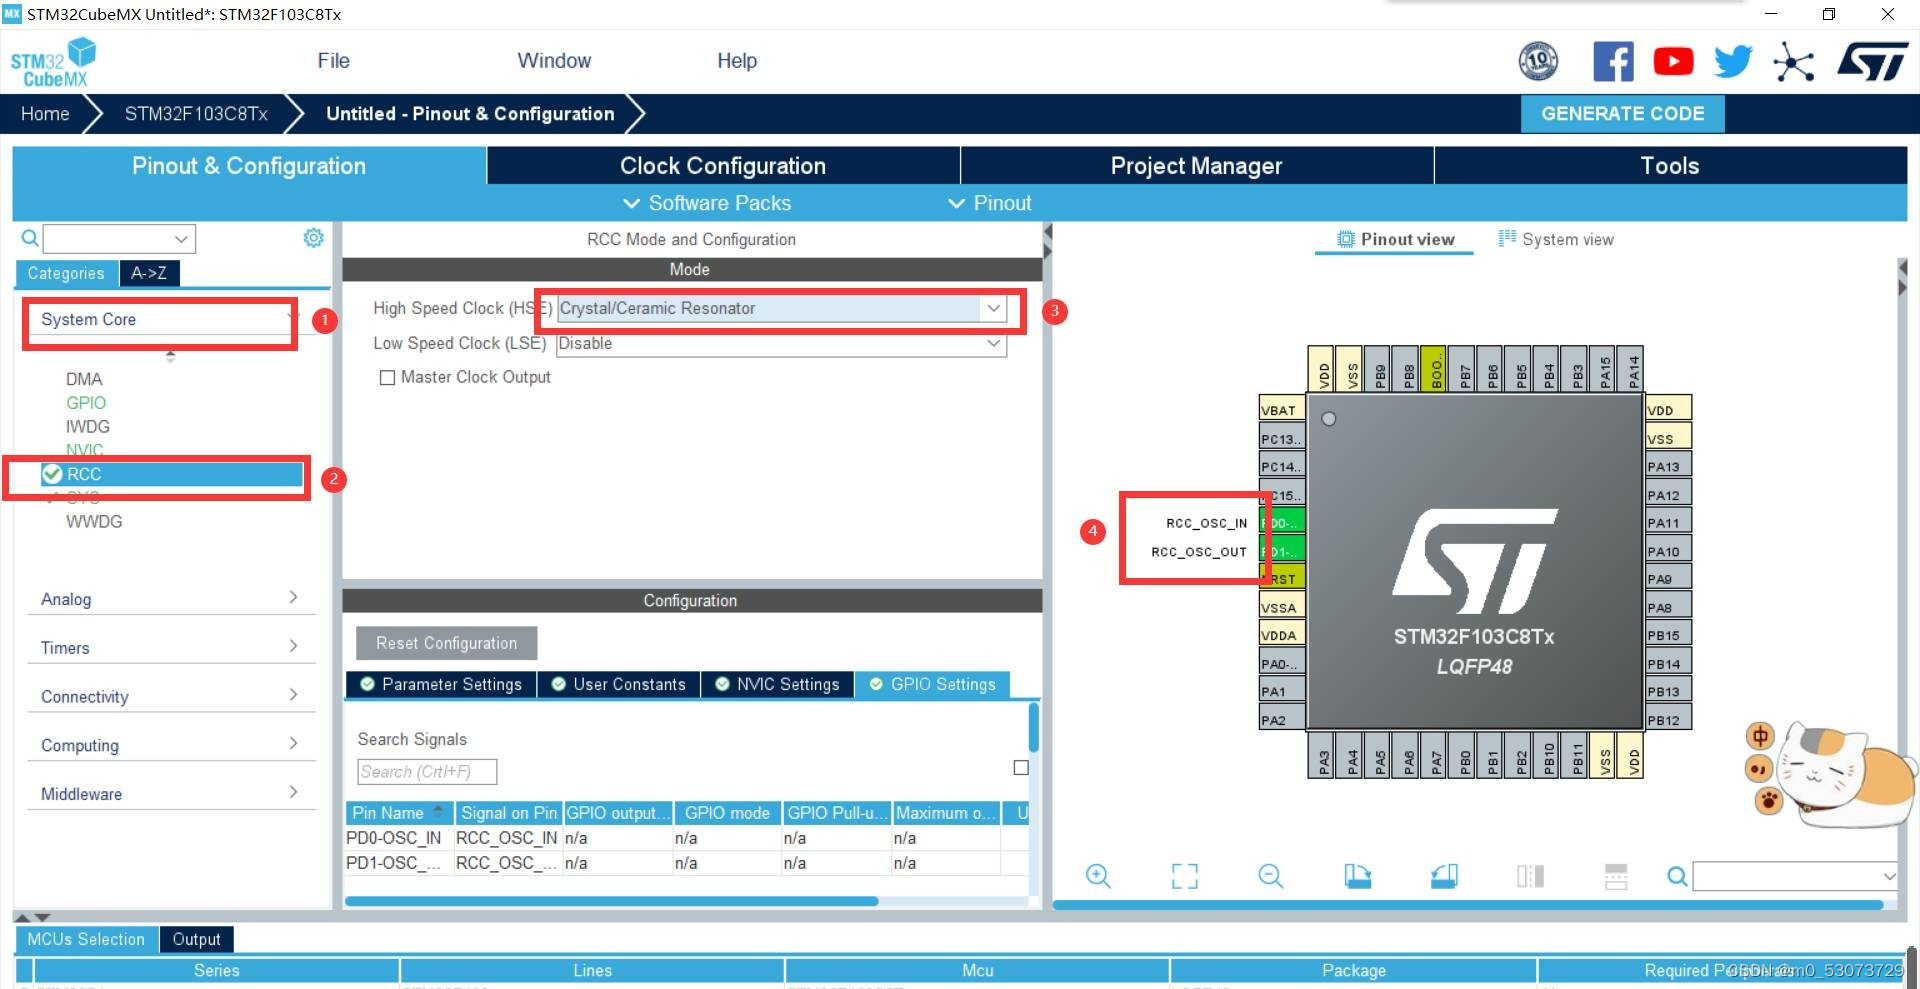Click the Search Signals input field
This screenshot has height=989, width=1920.
[427, 772]
